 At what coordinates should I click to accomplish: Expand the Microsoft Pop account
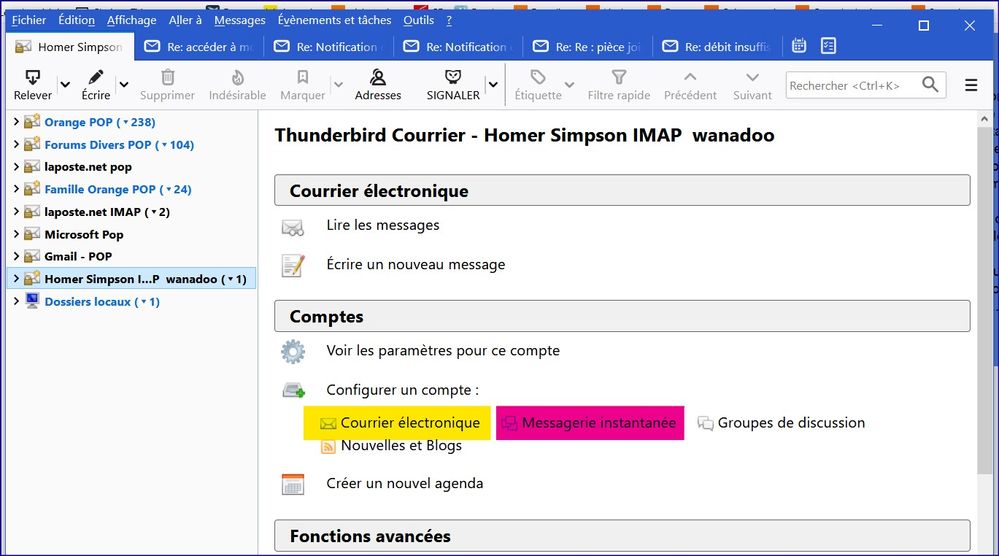point(16,234)
